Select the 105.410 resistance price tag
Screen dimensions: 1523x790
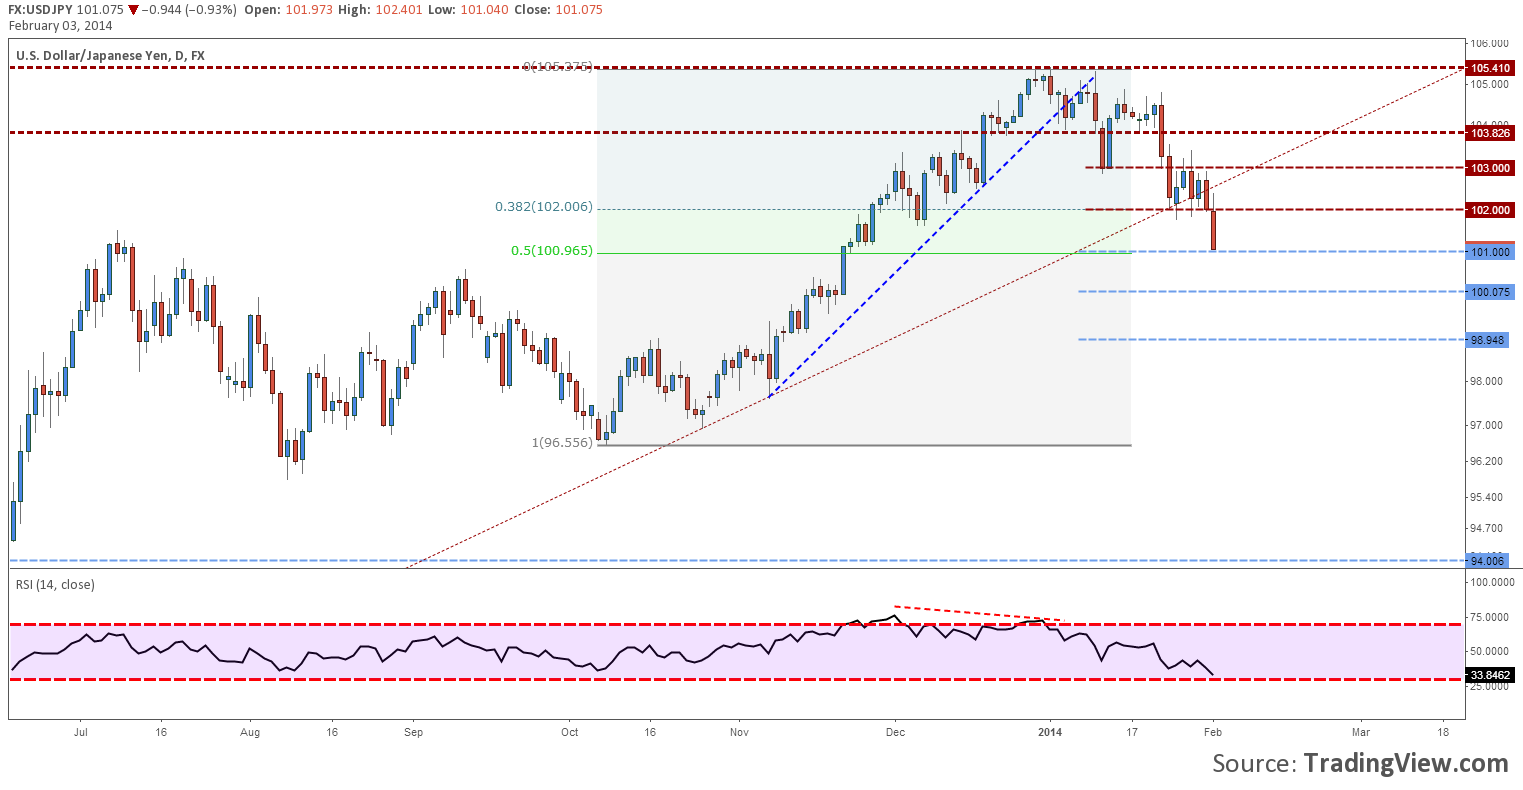point(1489,68)
